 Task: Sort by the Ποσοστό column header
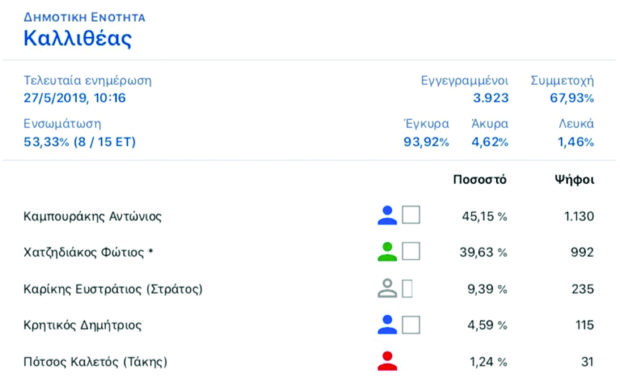pyautogui.click(x=480, y=180)
